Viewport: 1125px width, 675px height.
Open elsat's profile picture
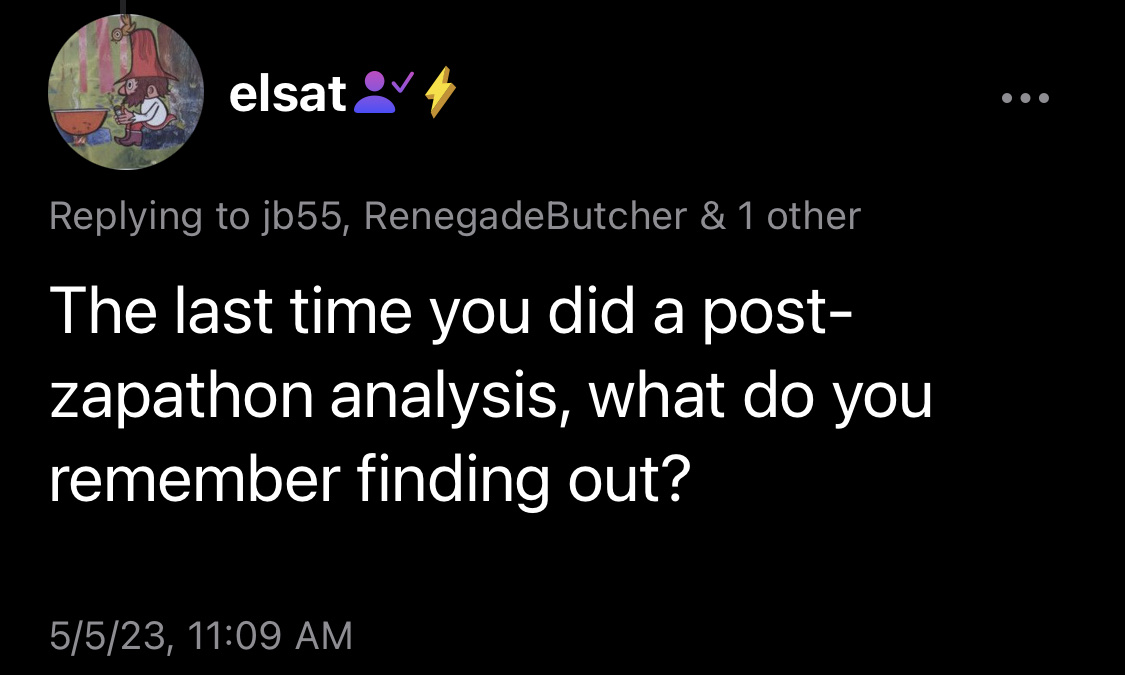126,92
